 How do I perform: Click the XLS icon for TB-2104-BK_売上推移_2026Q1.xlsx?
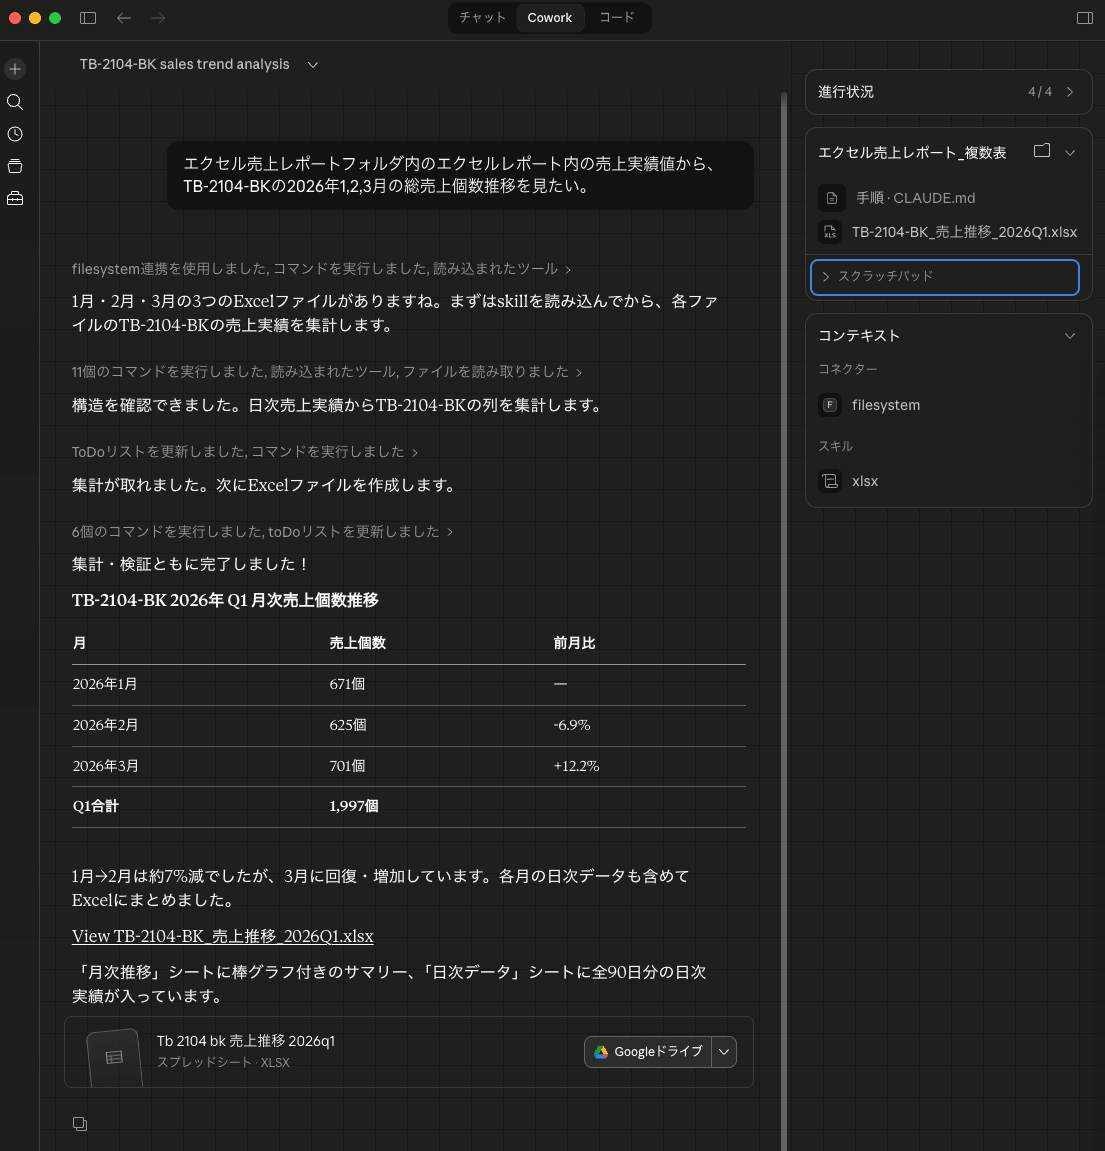[x=830, y=231]
